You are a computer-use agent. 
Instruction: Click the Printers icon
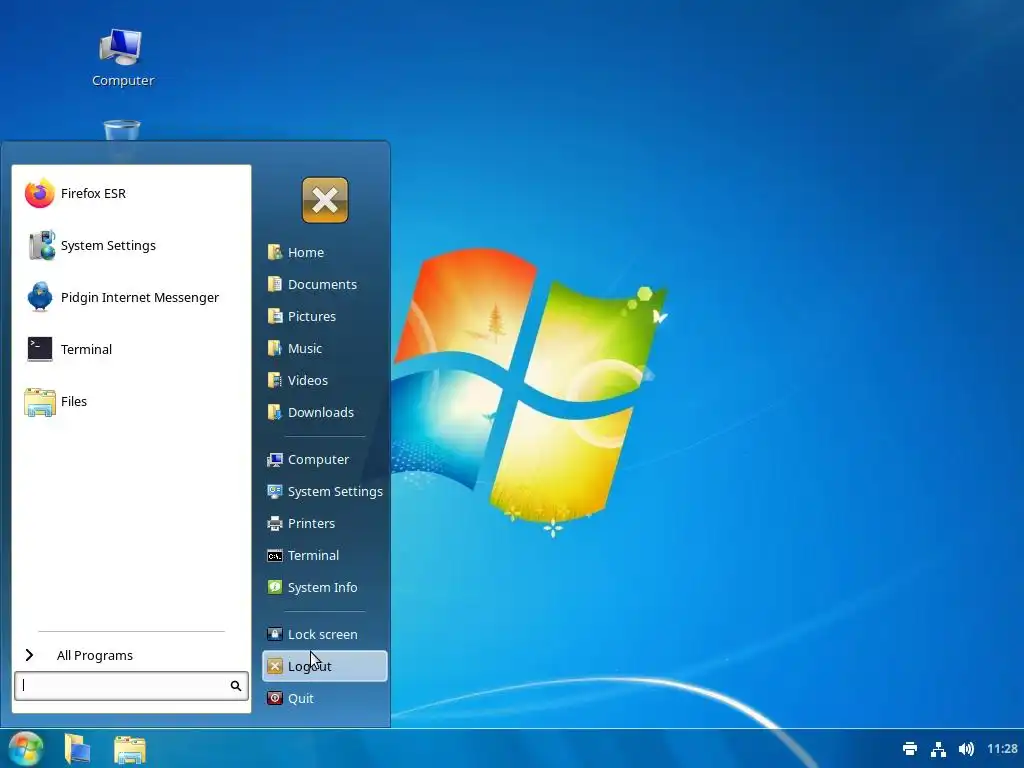pos(275,523)
